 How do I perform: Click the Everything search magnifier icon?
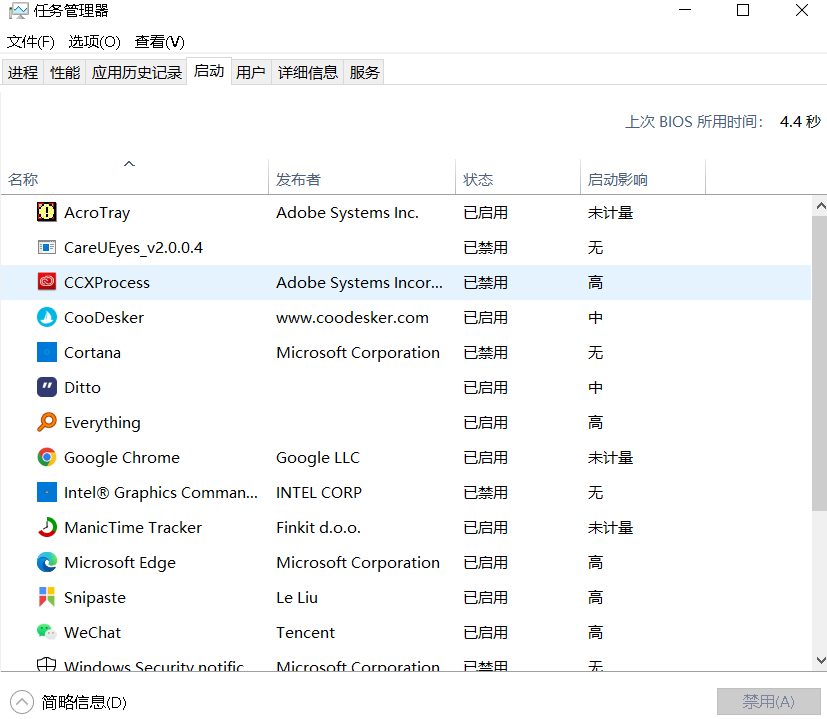pos(46,422)
